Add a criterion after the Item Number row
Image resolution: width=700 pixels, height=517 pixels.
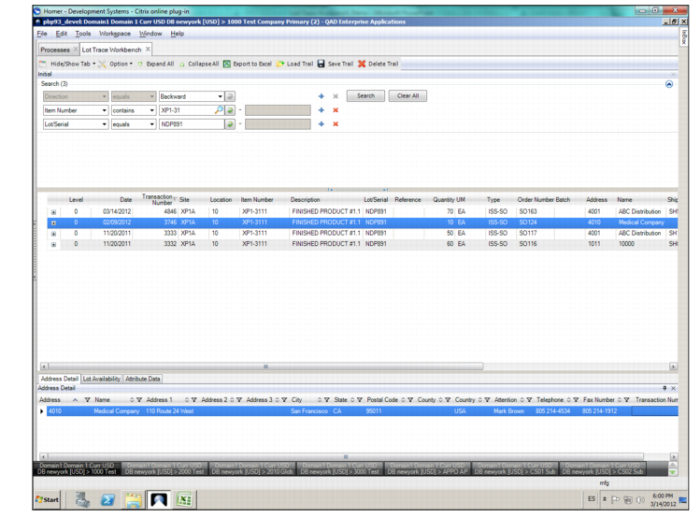pos(321,110)
